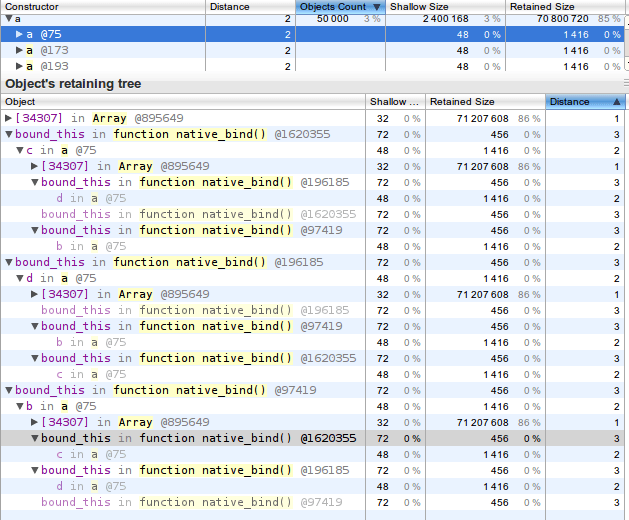629x520 pixels.
Task: Sort the top grid by Retained Size
Action: coord(564,7)
